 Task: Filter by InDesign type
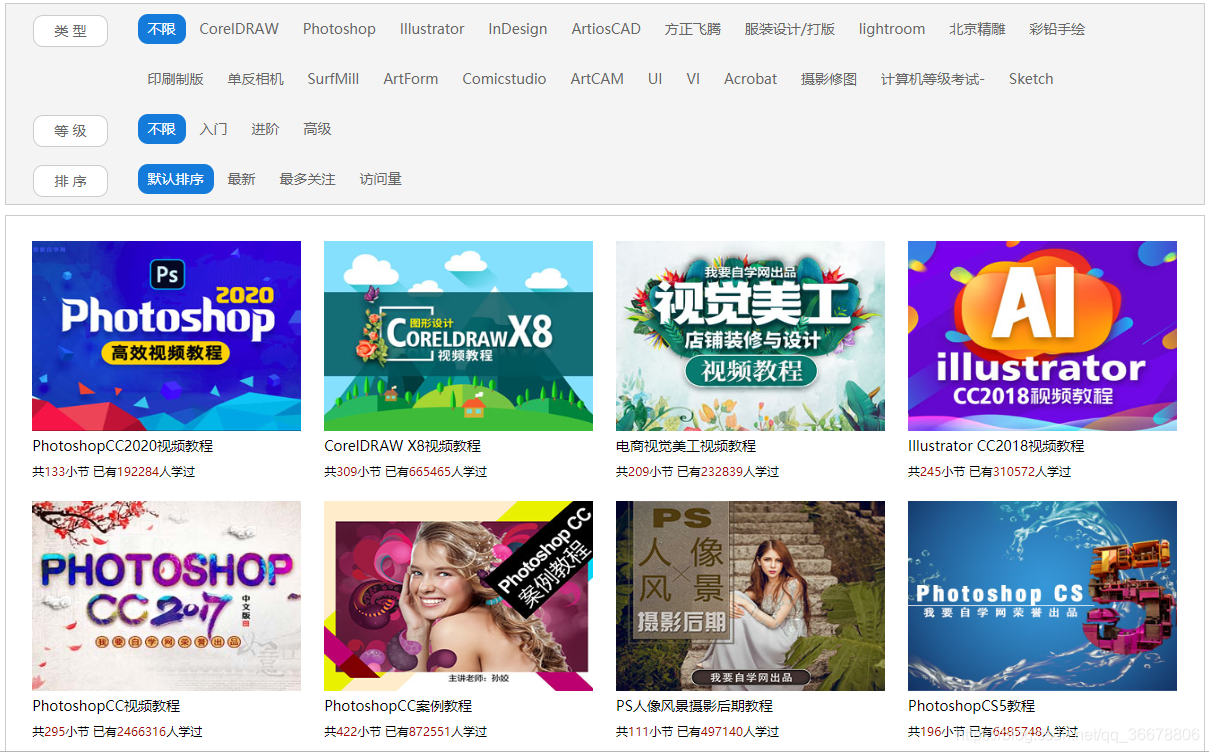[x=518, y=29]
